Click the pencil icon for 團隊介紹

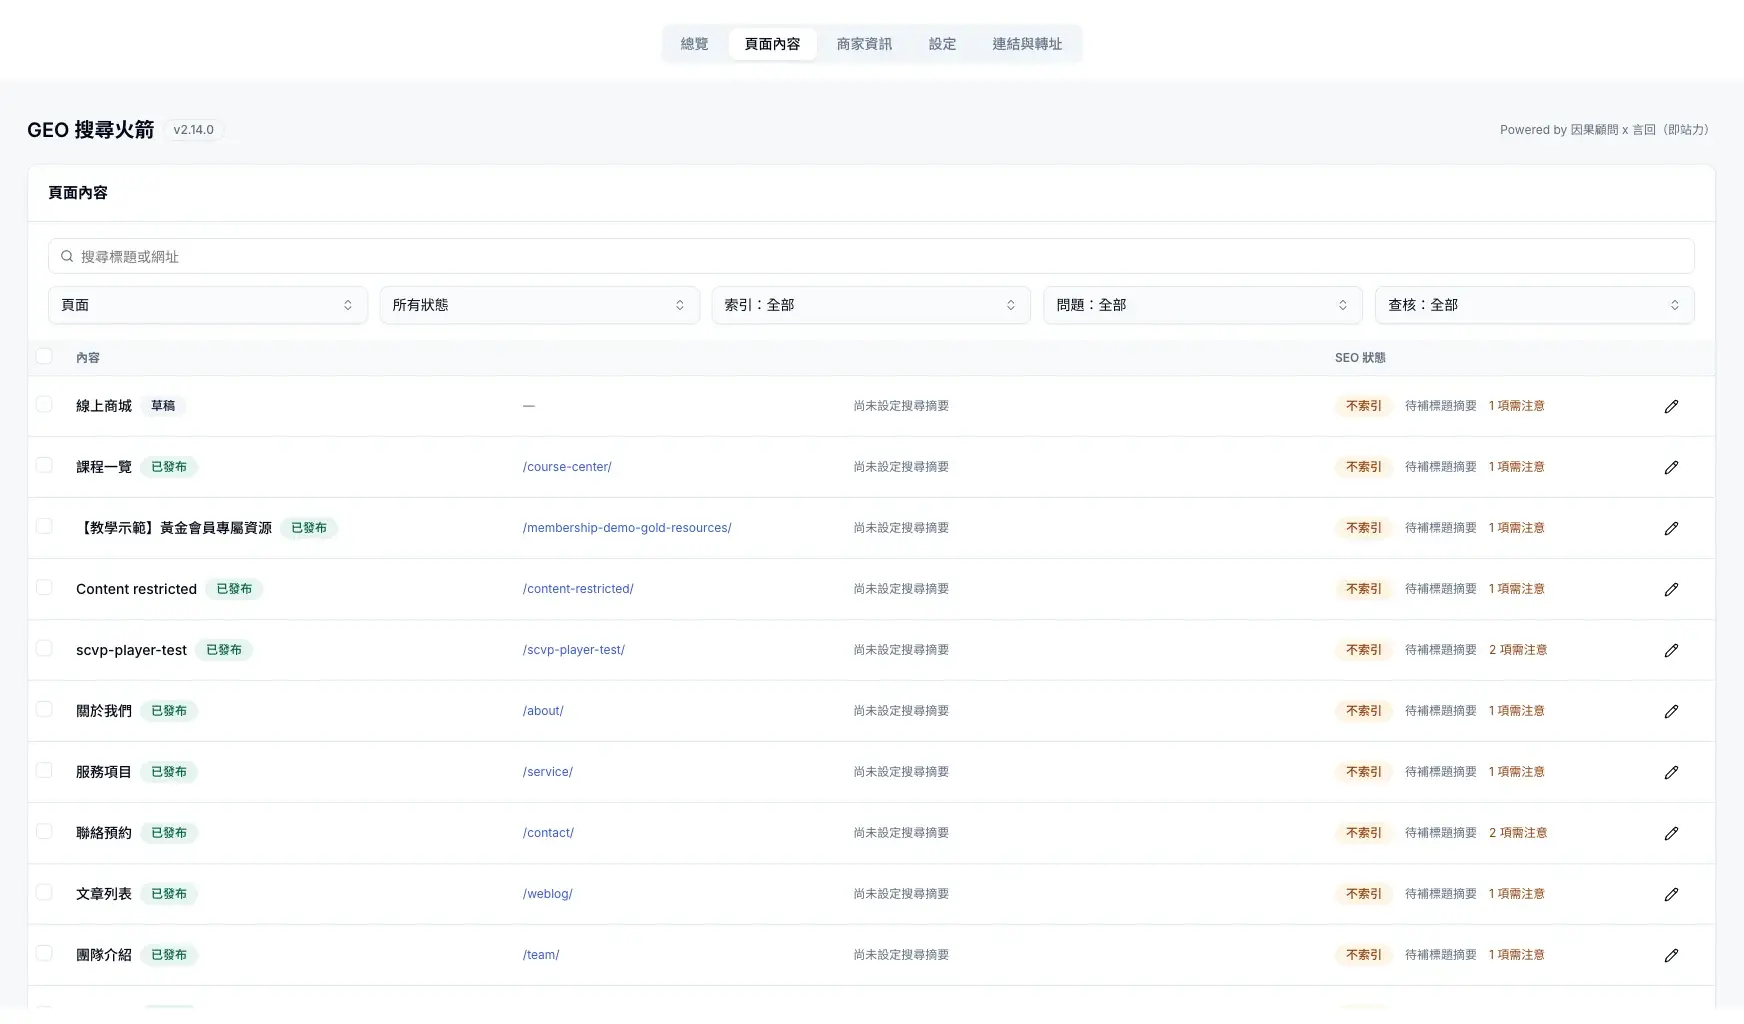[x=1671, y=955]
